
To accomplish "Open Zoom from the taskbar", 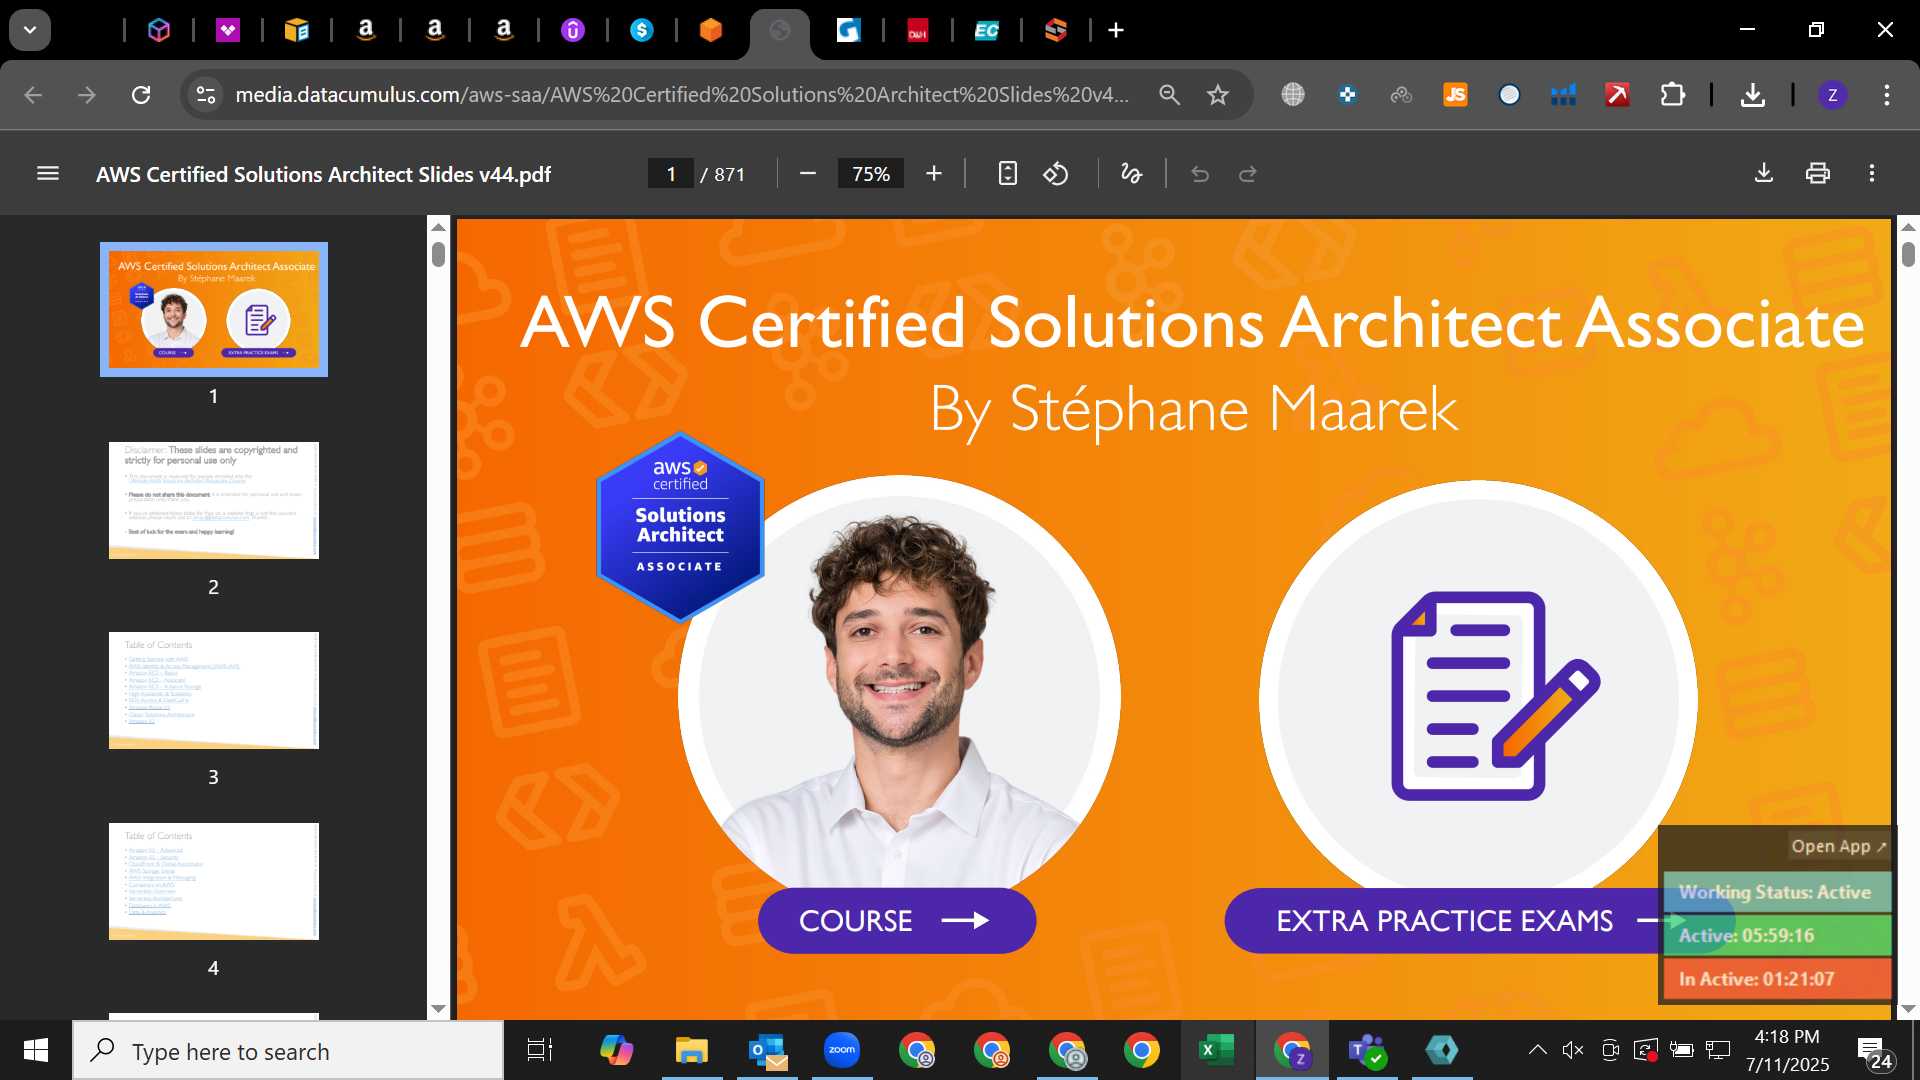I will click(x=842, y=1051).
